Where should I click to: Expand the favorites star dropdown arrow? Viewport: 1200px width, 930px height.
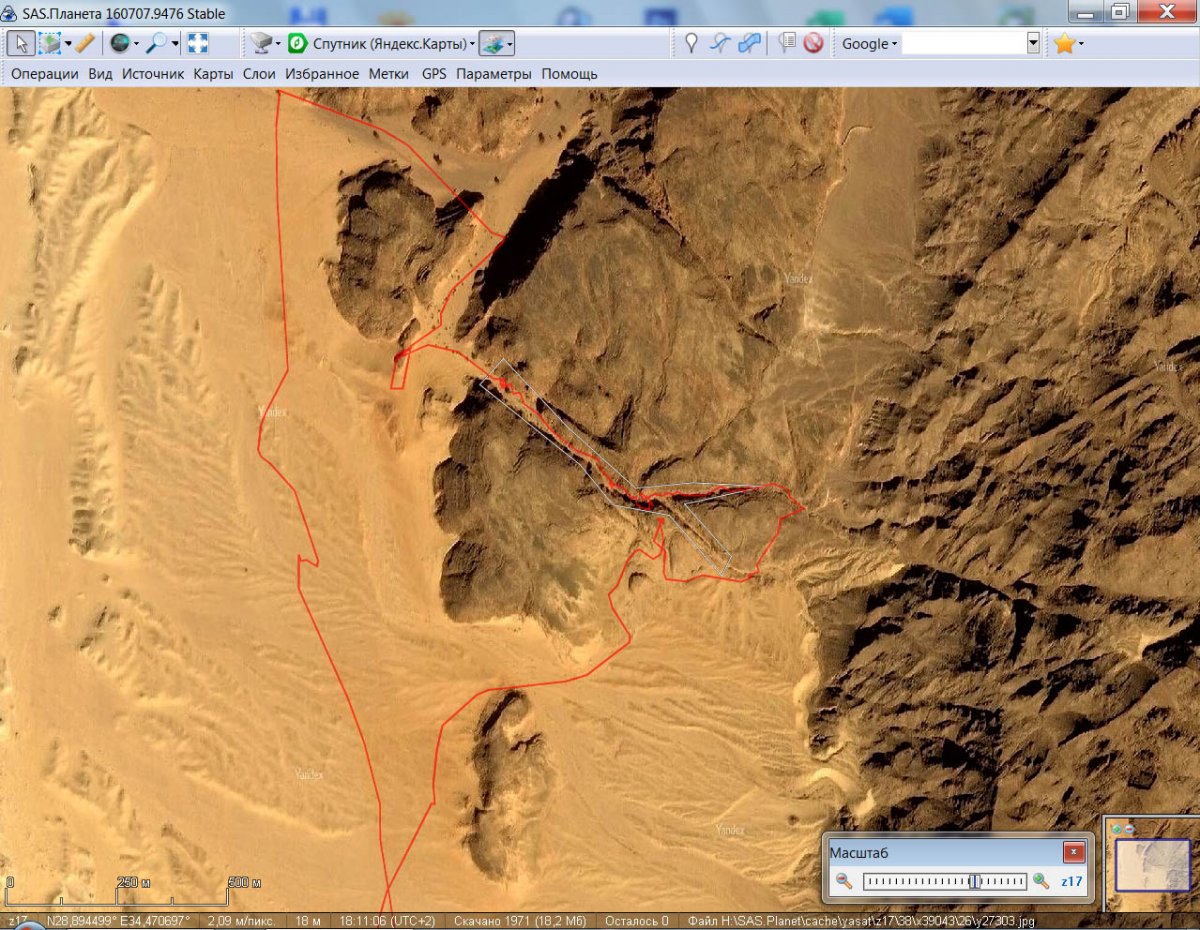[x=1081, y=43]
